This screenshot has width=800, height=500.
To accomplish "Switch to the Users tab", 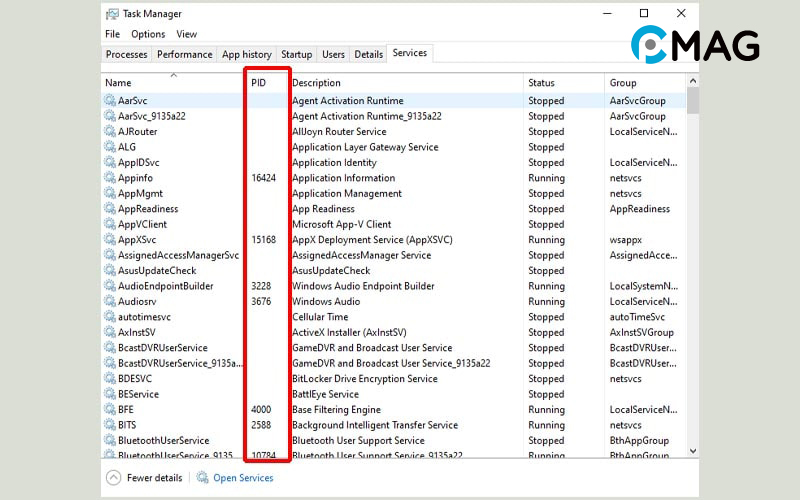I will click(333, 54).
